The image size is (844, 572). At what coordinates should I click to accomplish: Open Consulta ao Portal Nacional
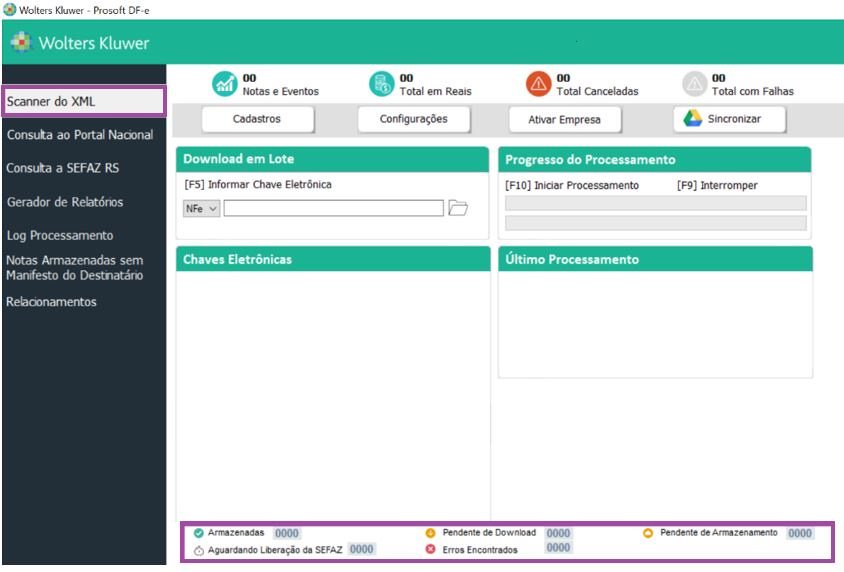point(80,135)
